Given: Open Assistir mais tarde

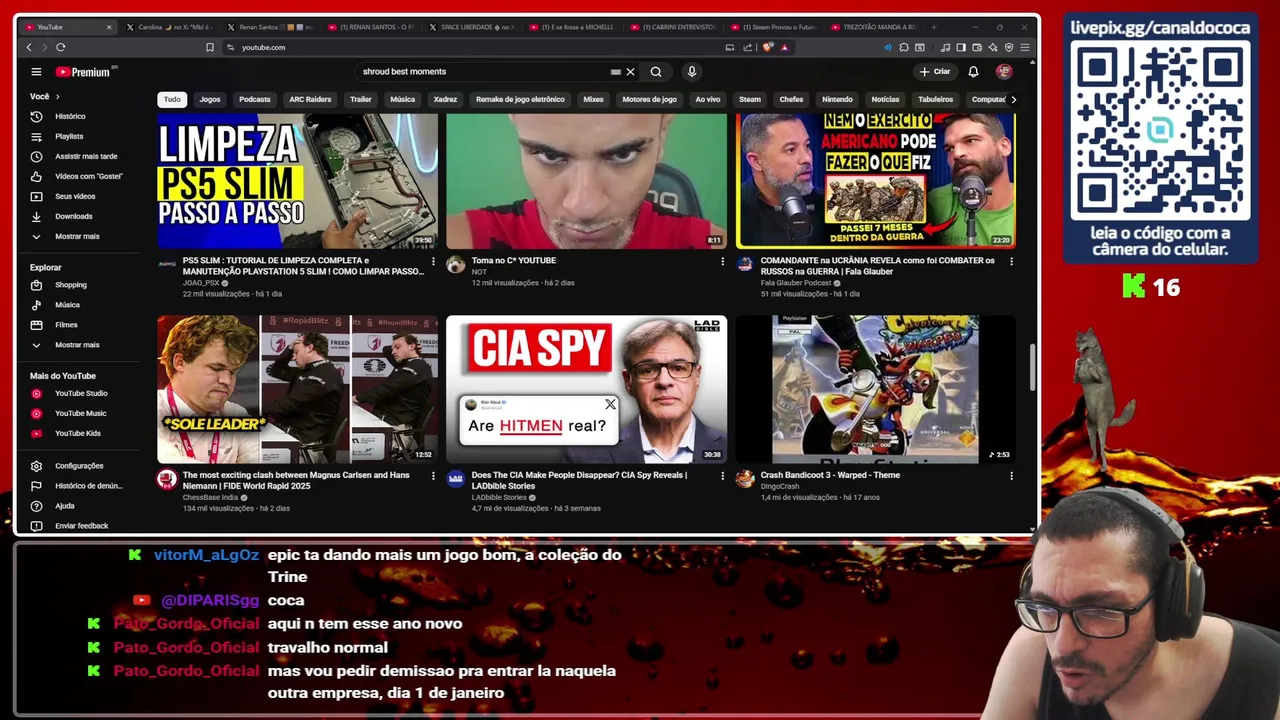Looking at the screenshot, I should coord(76,157).
